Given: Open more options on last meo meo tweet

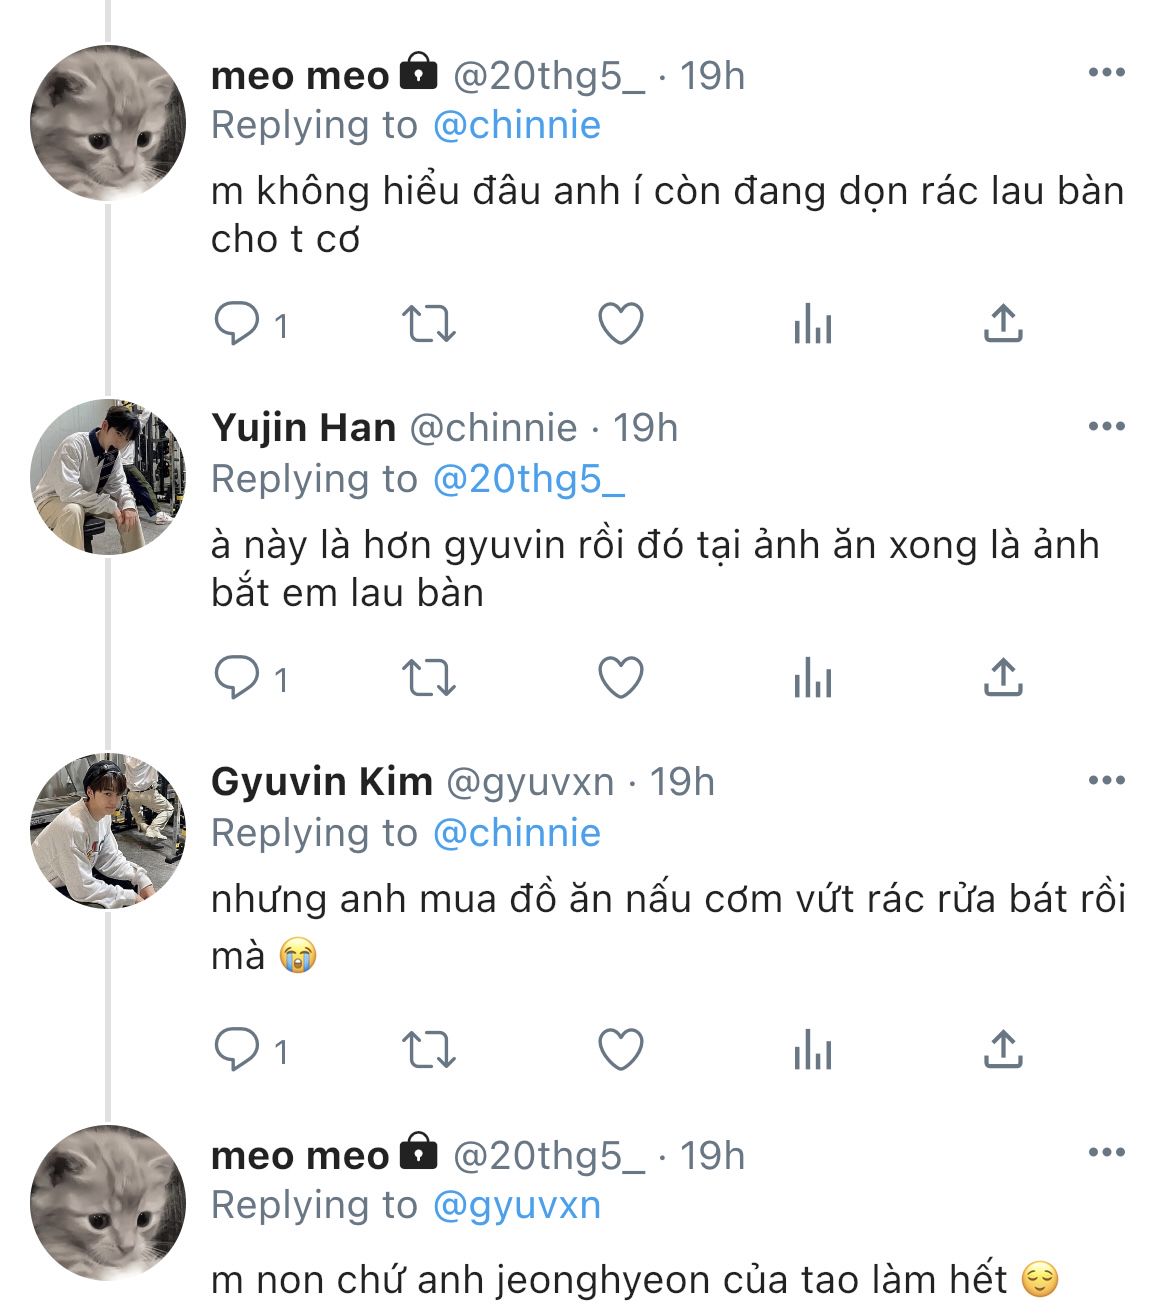Looking at the screenshot, I should point(1106,1154).
